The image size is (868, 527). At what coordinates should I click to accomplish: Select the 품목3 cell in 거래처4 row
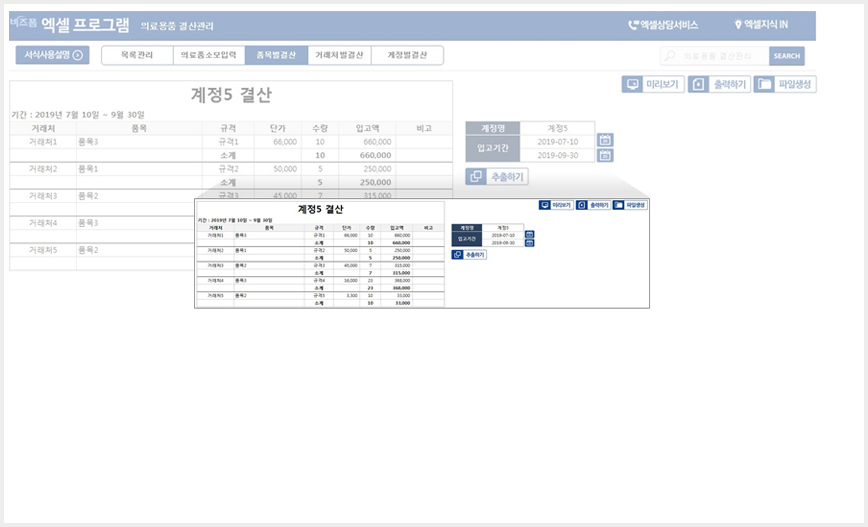136,223
